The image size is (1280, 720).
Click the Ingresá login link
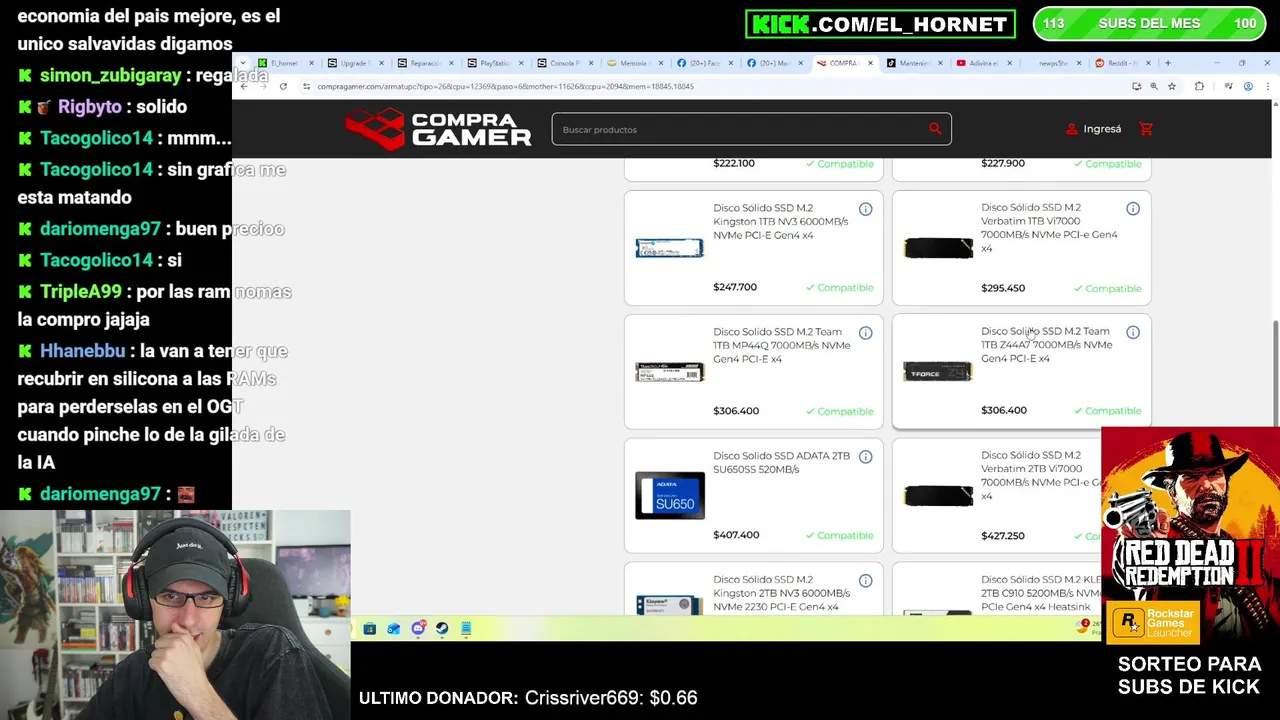[1093, 129]
